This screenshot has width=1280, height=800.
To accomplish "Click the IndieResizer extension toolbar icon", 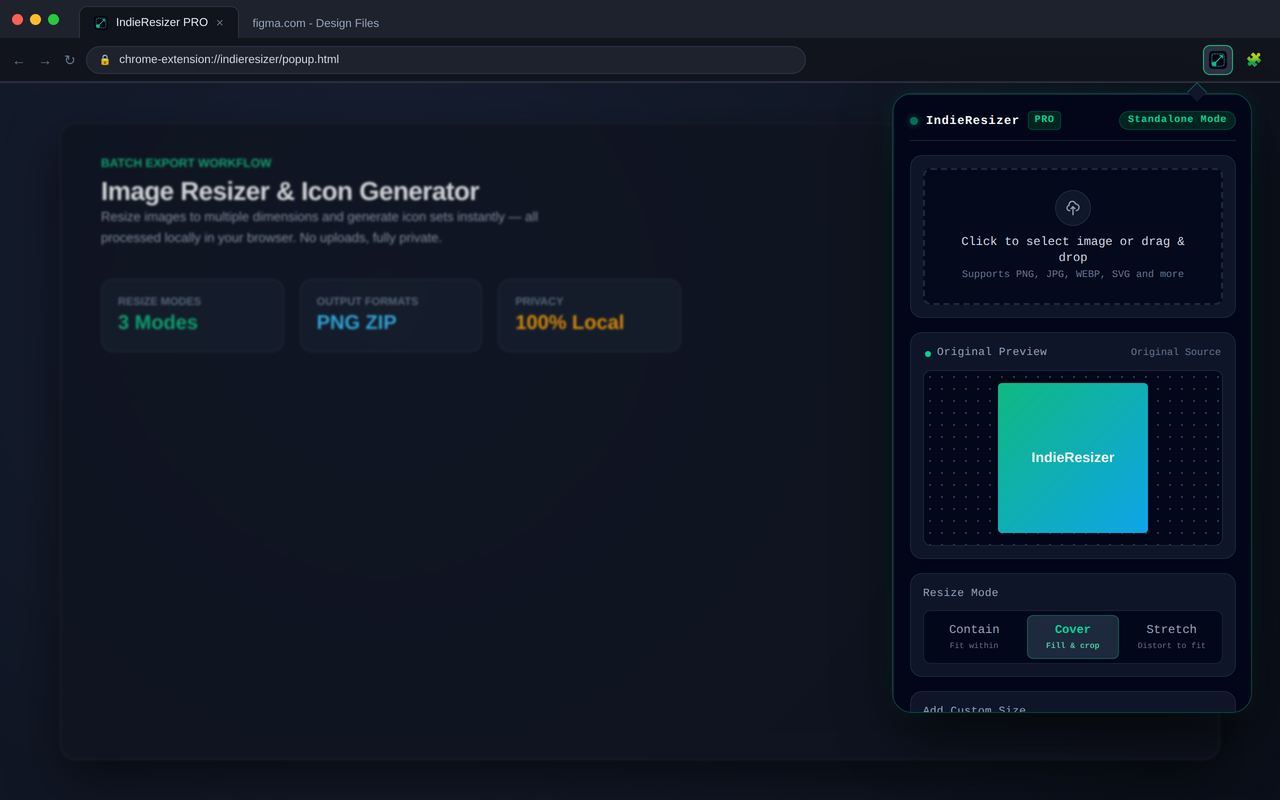I will click(1217, 60).
